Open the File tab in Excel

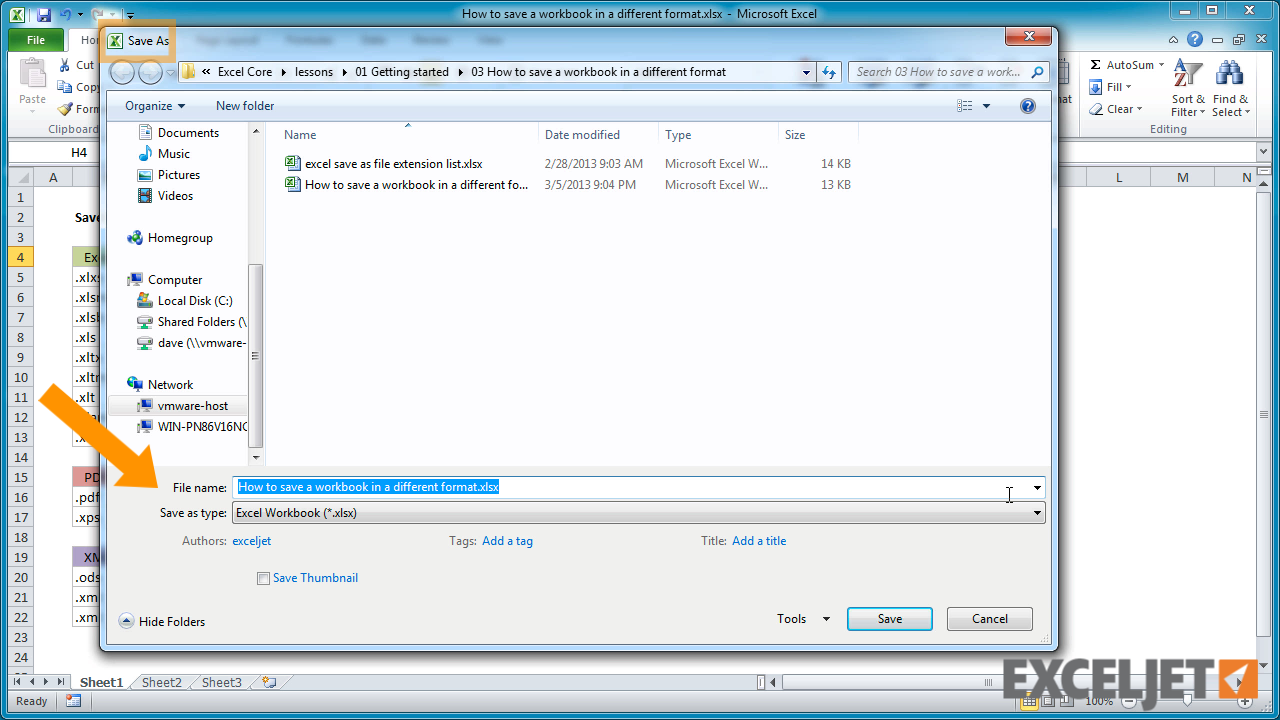(x=36, y=40)
